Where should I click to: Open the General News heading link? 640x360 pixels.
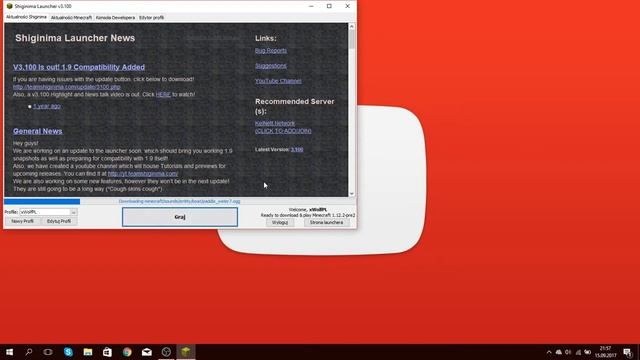click(x=38, y=131)
